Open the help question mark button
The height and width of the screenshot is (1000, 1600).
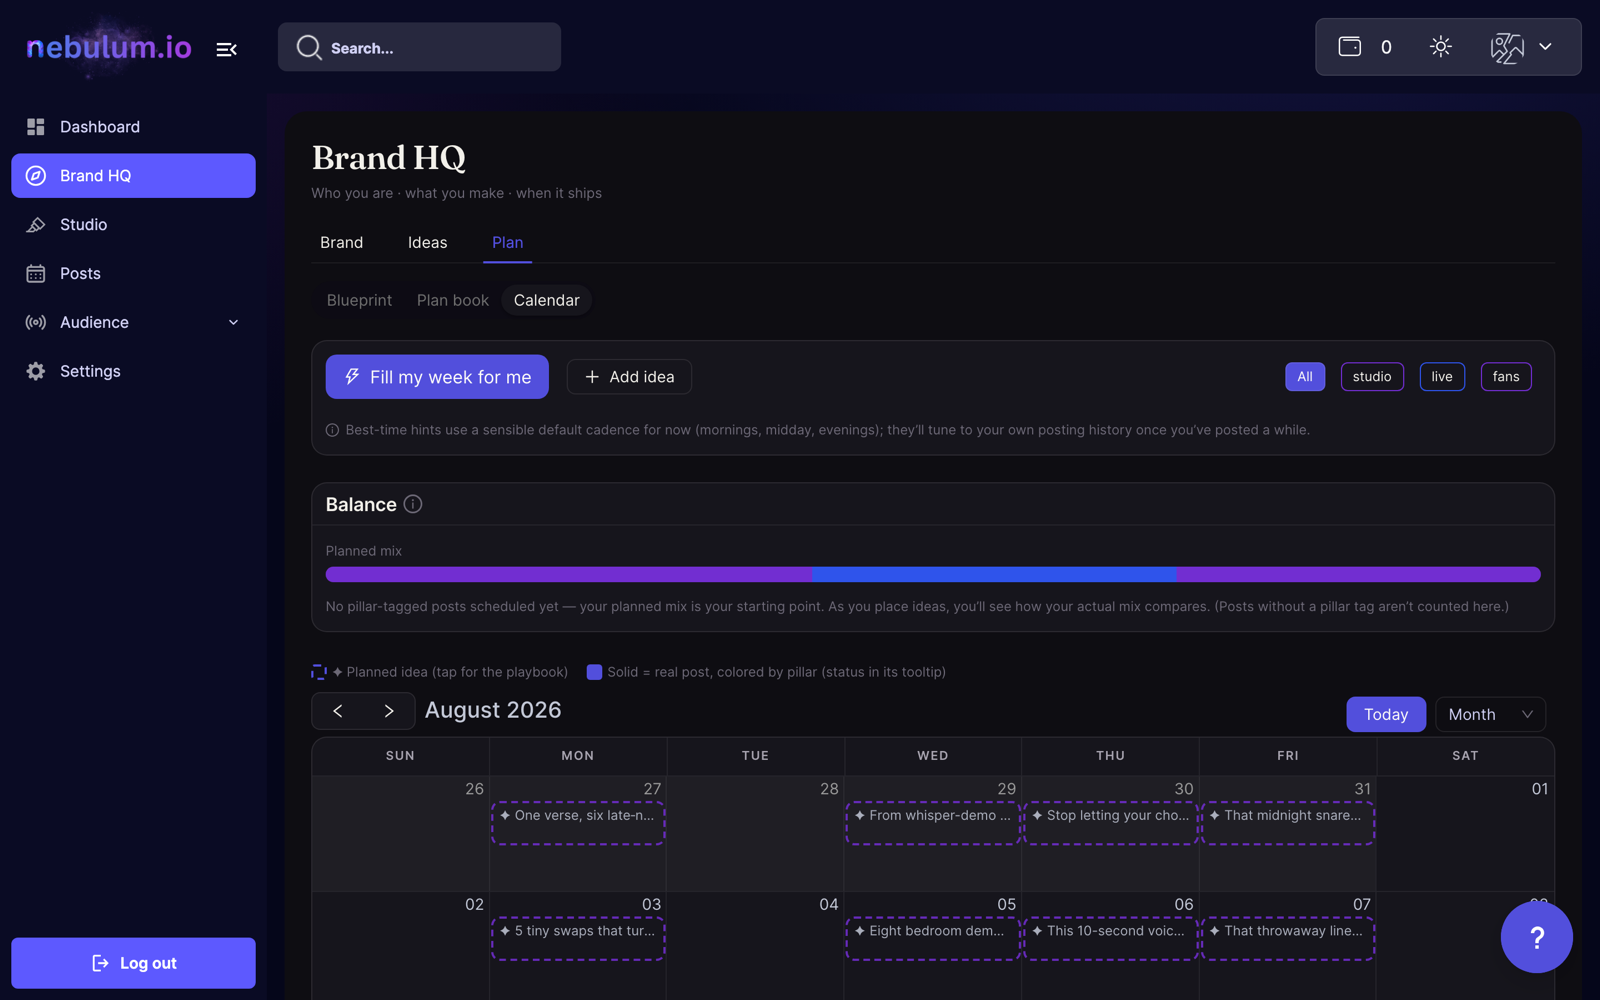[x=1537, y=937]
